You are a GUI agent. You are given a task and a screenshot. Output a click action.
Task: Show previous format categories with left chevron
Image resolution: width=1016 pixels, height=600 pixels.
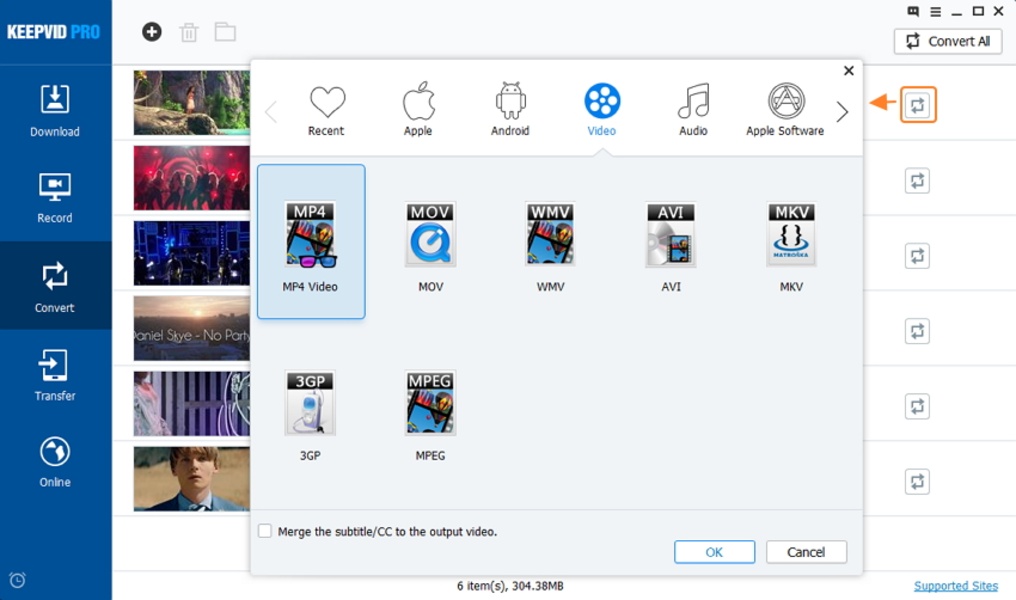tap(271, 112)
